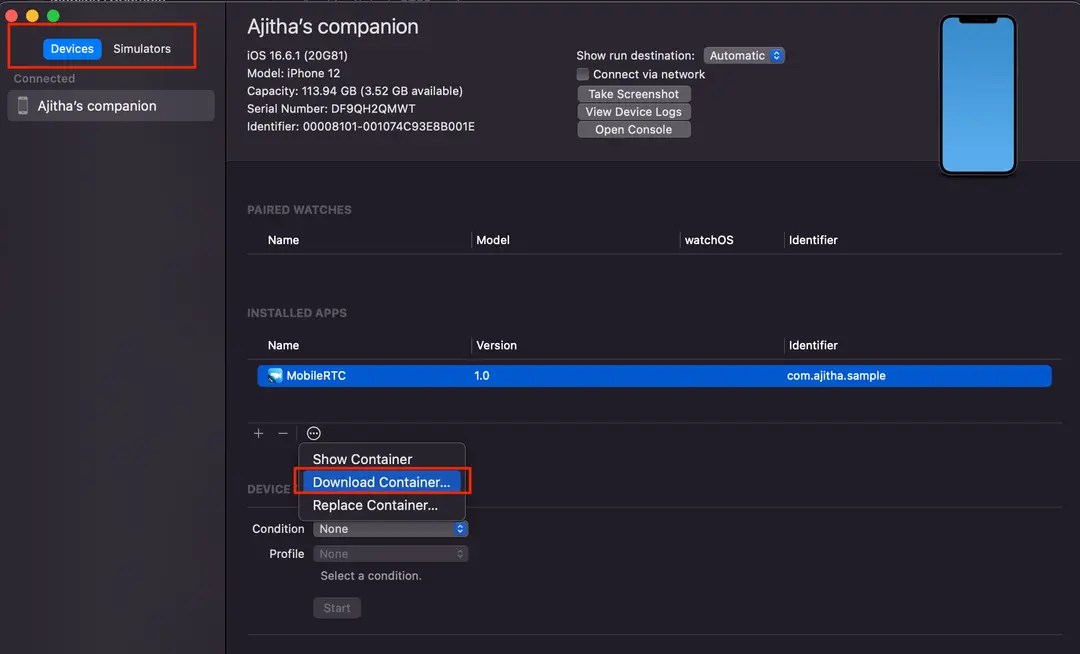Image resolution: width=1080 pixels, height=654 pixels.
Task: Select the Replace Container option
Action: [x=375, y=505]
